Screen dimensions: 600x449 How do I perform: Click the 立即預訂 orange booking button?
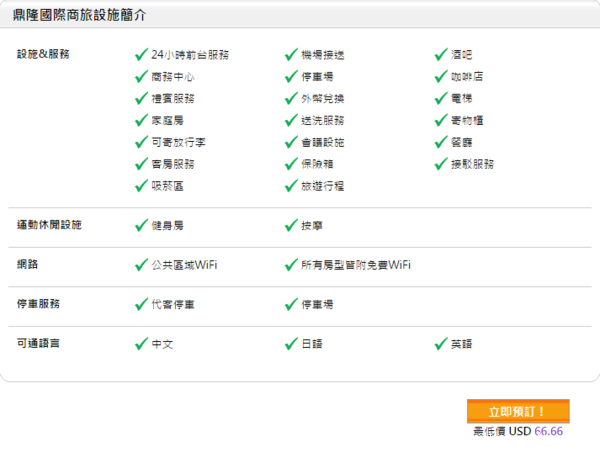click(x=518, y=411)
